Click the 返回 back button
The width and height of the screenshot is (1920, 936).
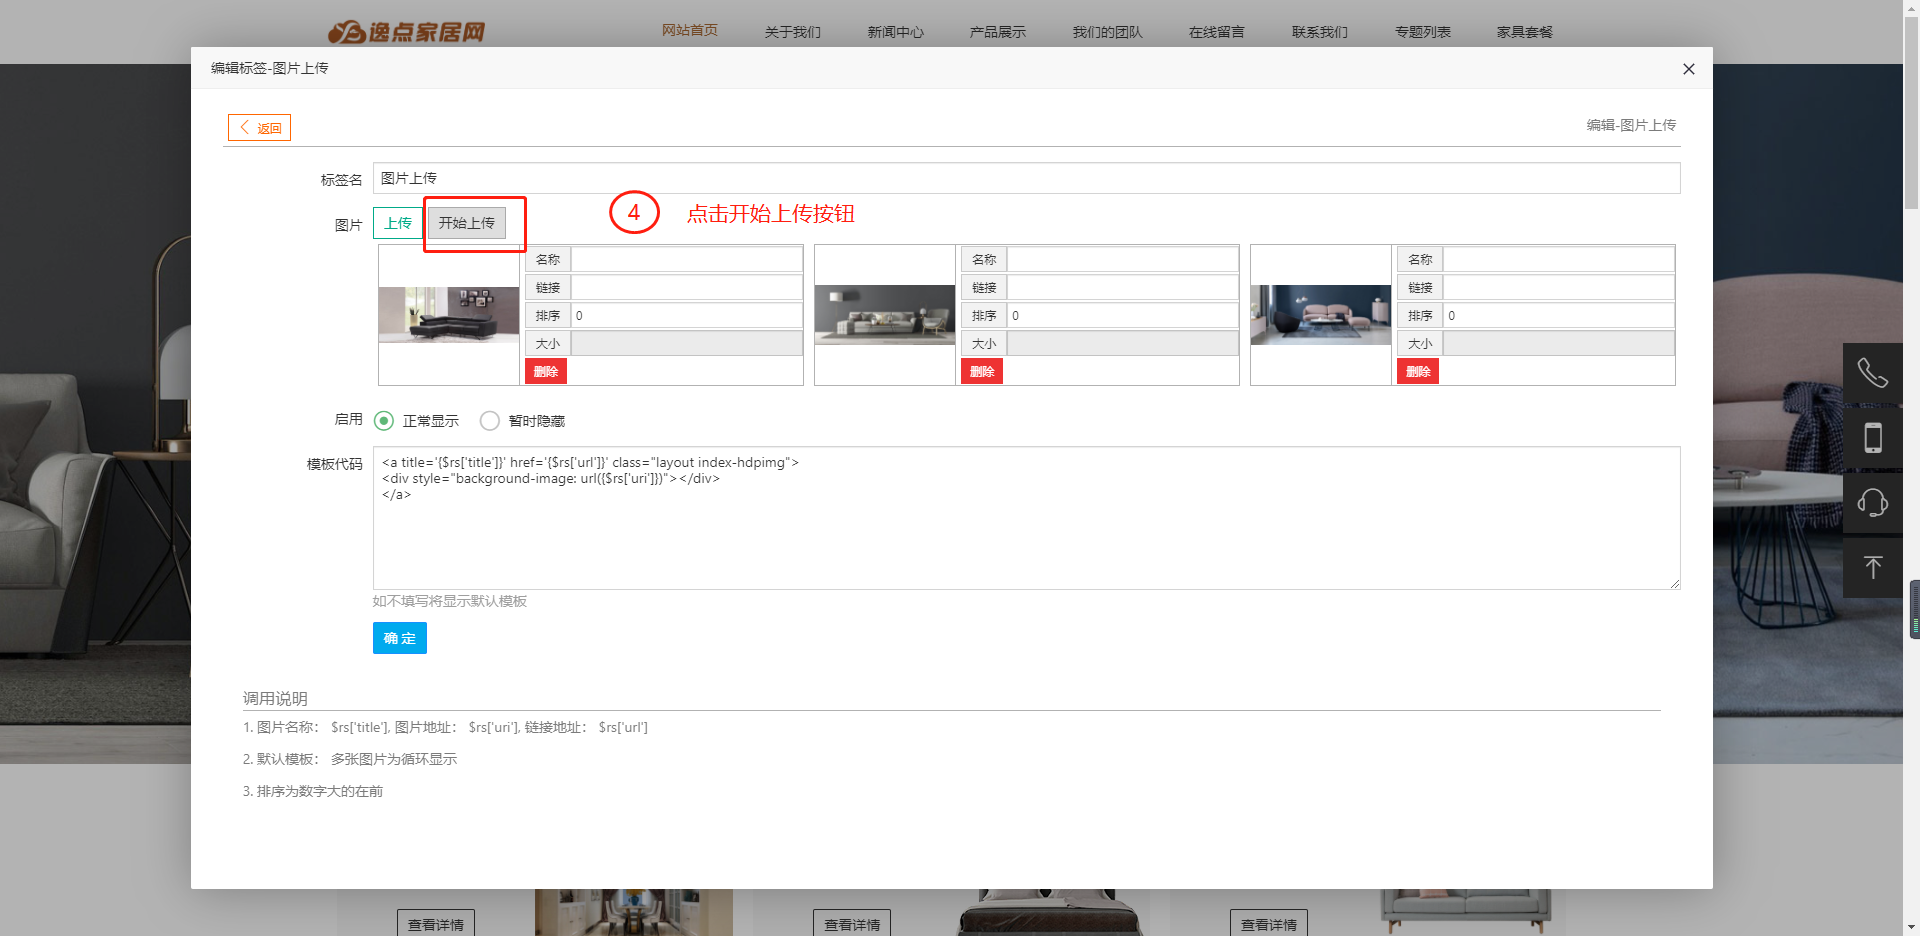(259, 128)
